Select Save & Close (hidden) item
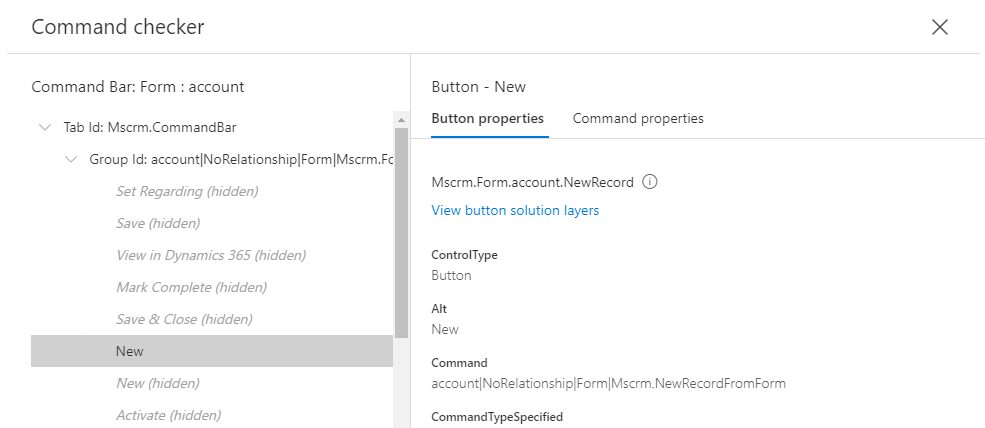 point(184,319)
